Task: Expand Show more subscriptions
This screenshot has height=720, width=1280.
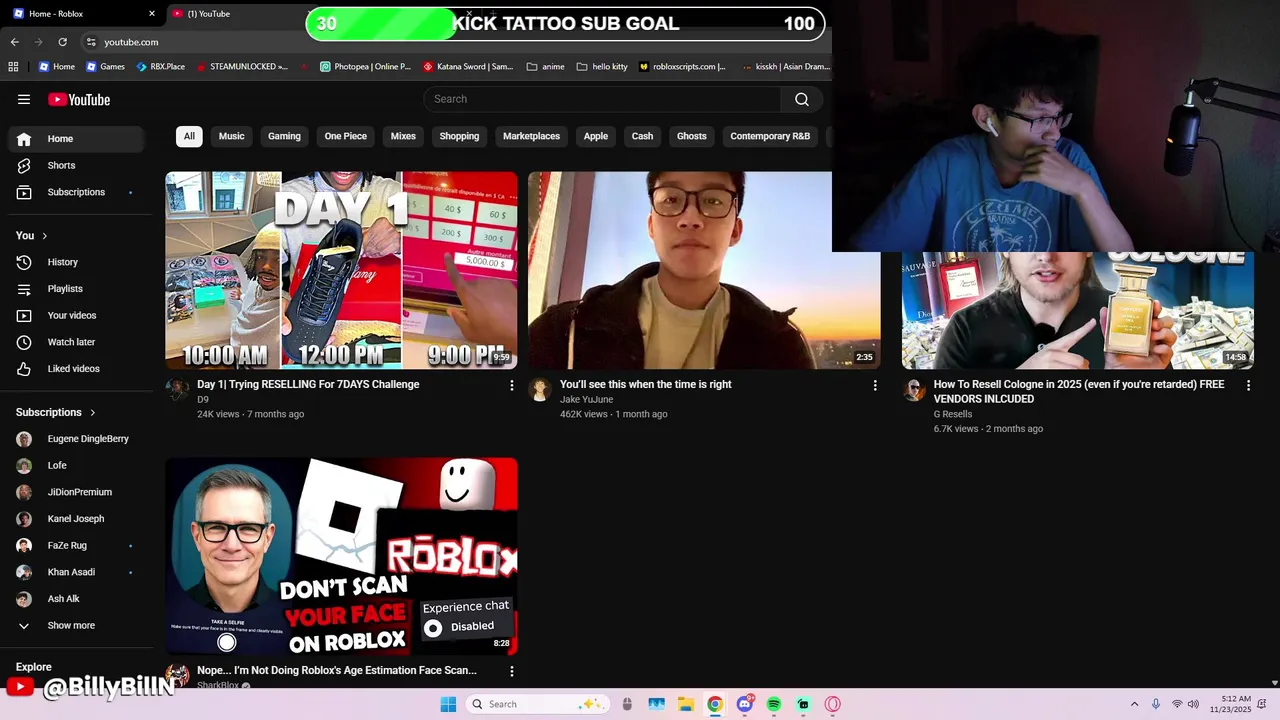Action: (x=76, y=625)
